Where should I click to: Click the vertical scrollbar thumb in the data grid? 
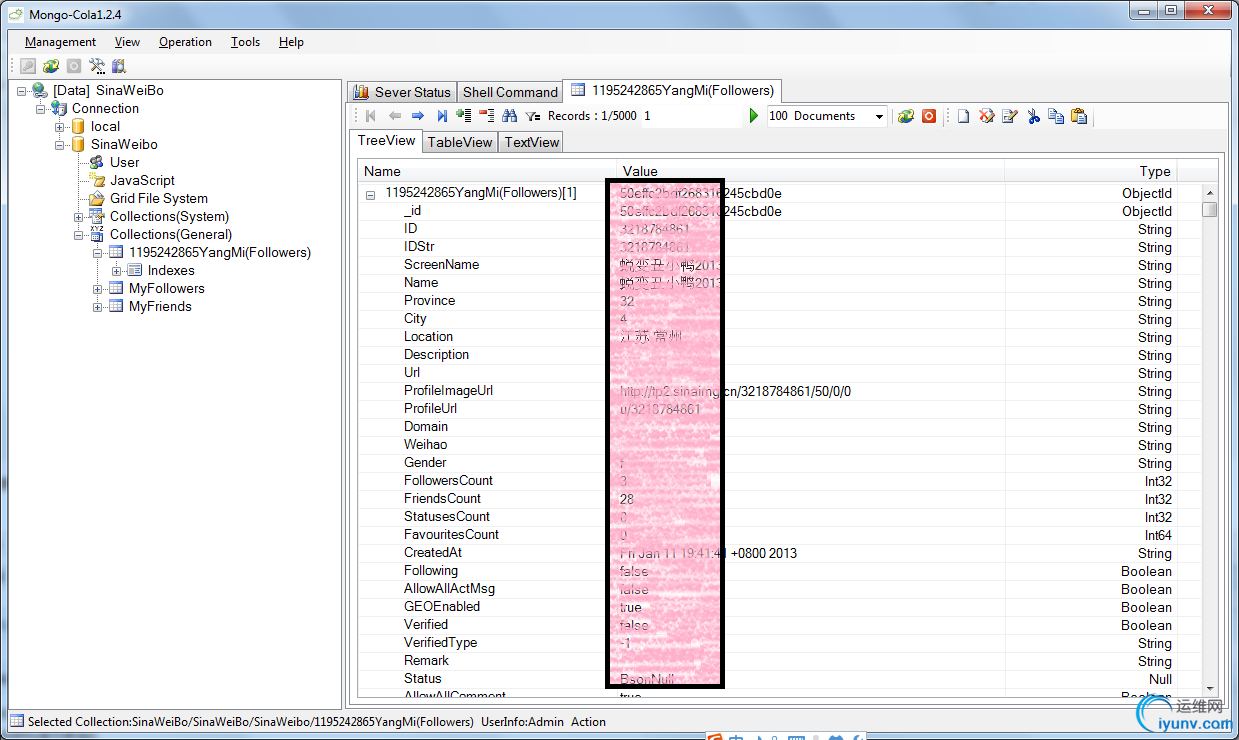point(1210,210)
